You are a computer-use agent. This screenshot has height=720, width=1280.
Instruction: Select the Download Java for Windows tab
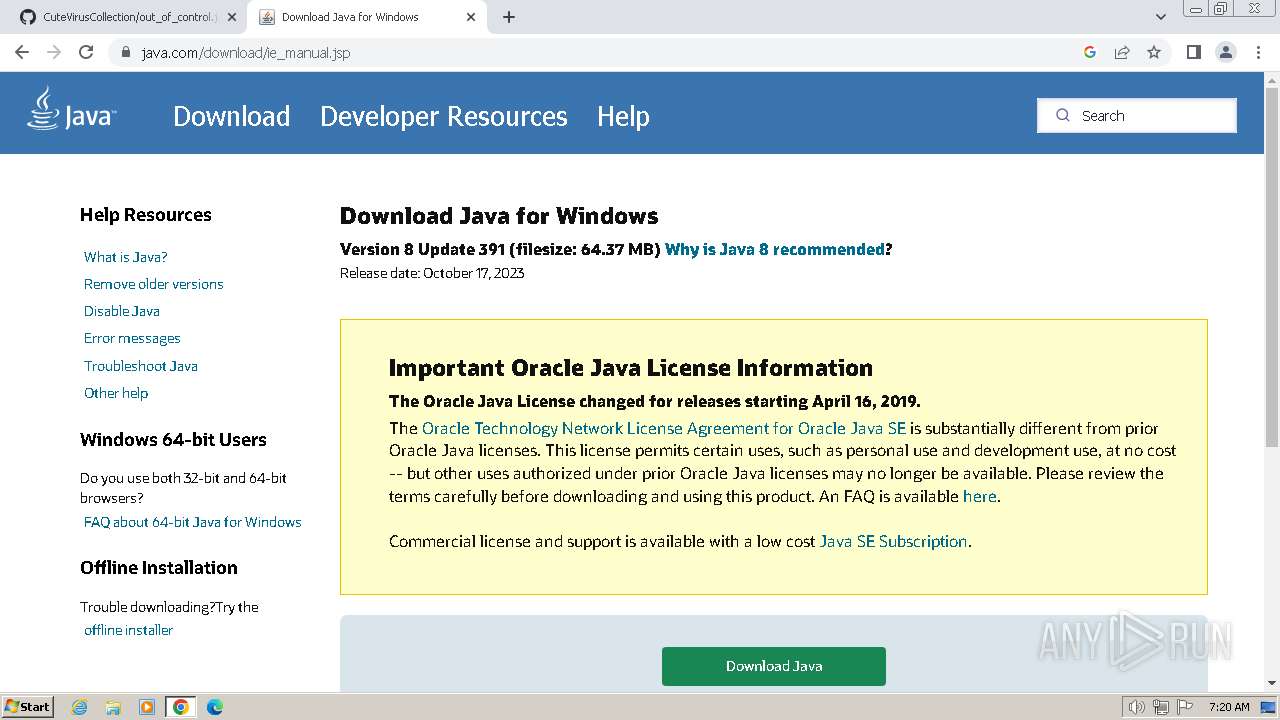coord(366,17)
